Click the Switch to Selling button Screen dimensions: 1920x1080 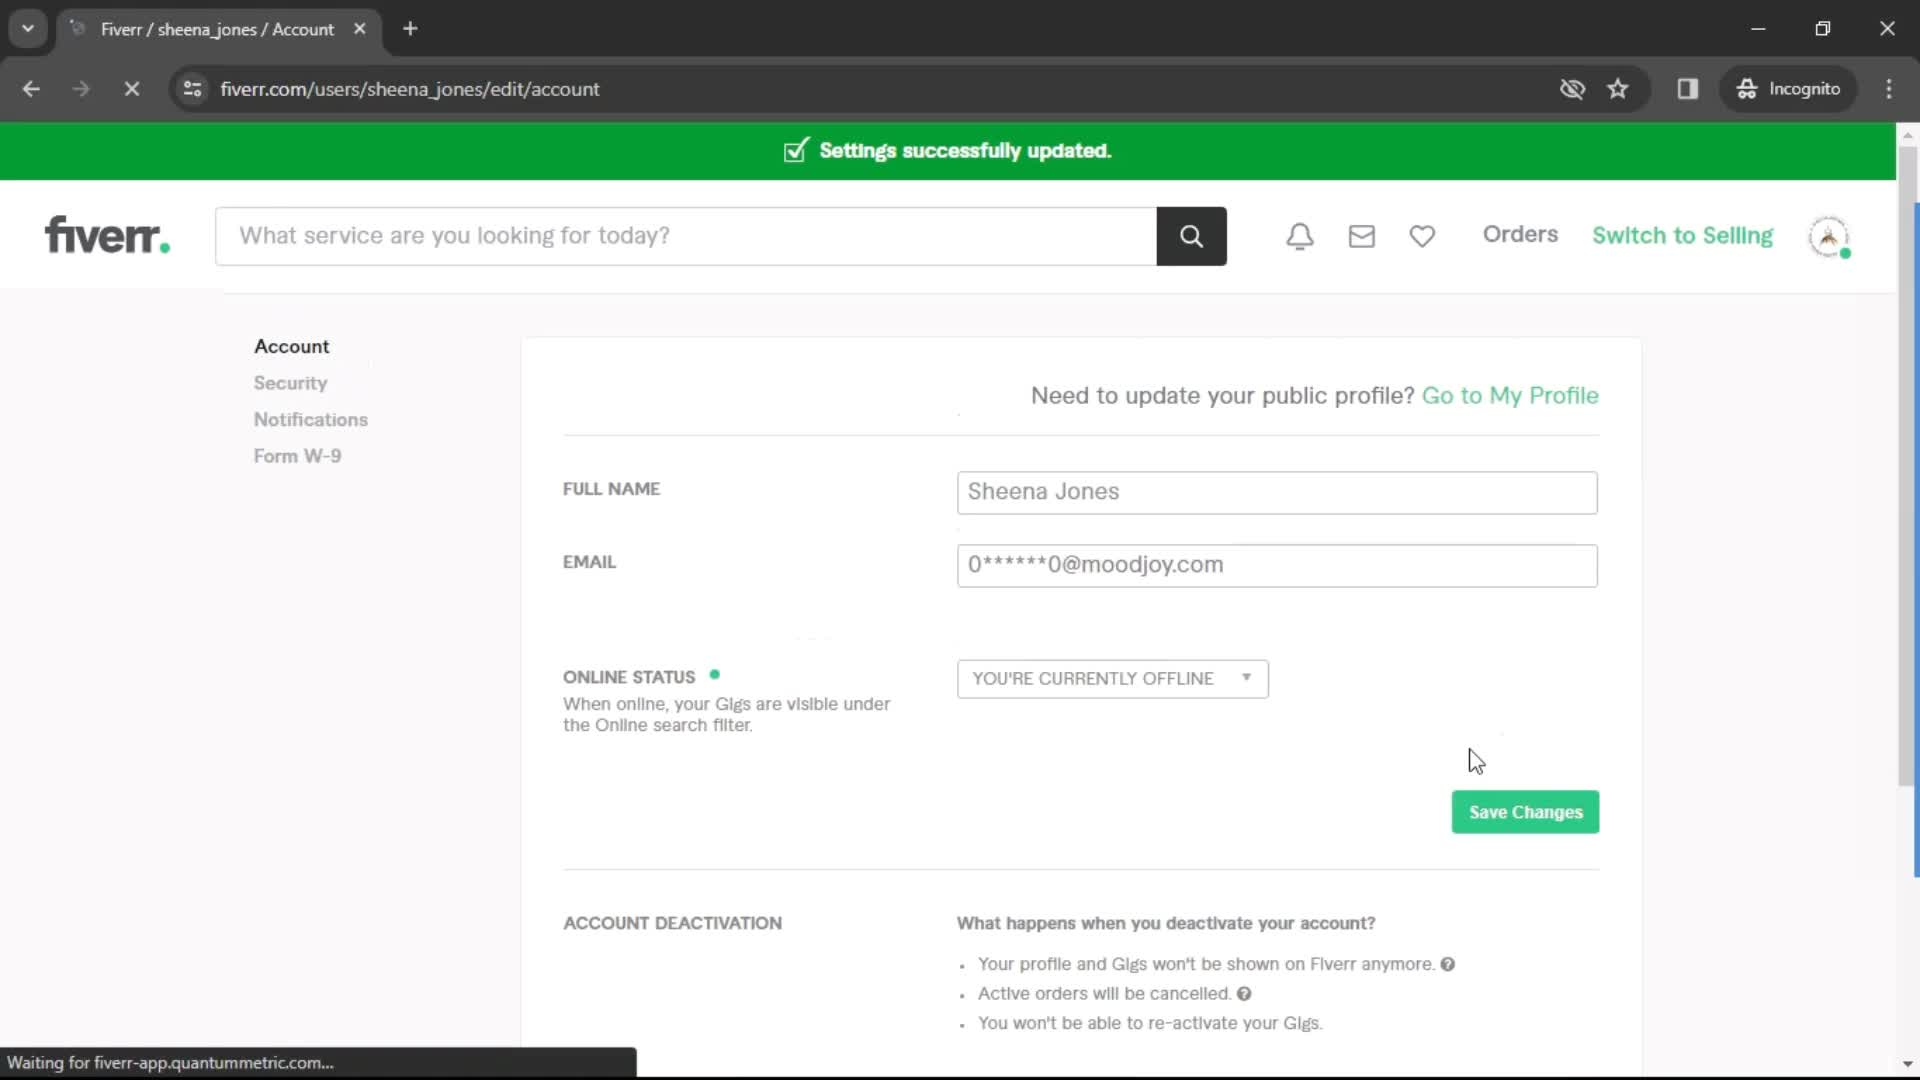click(1684, 235)
